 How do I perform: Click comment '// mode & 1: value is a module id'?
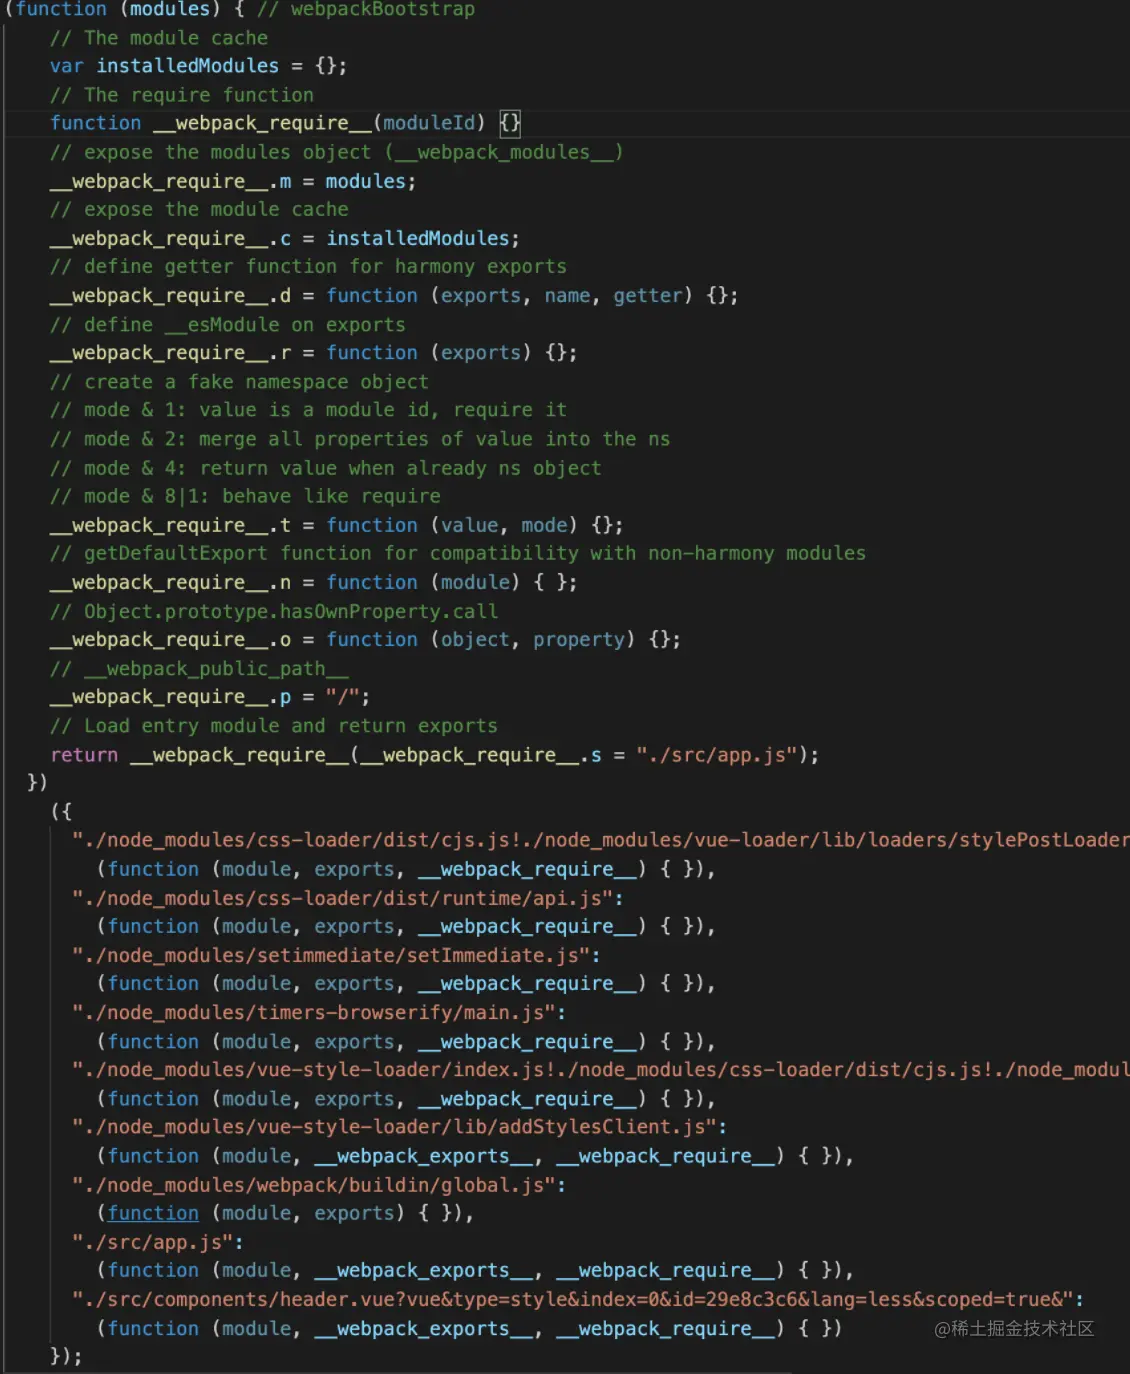tap(308, 410)
